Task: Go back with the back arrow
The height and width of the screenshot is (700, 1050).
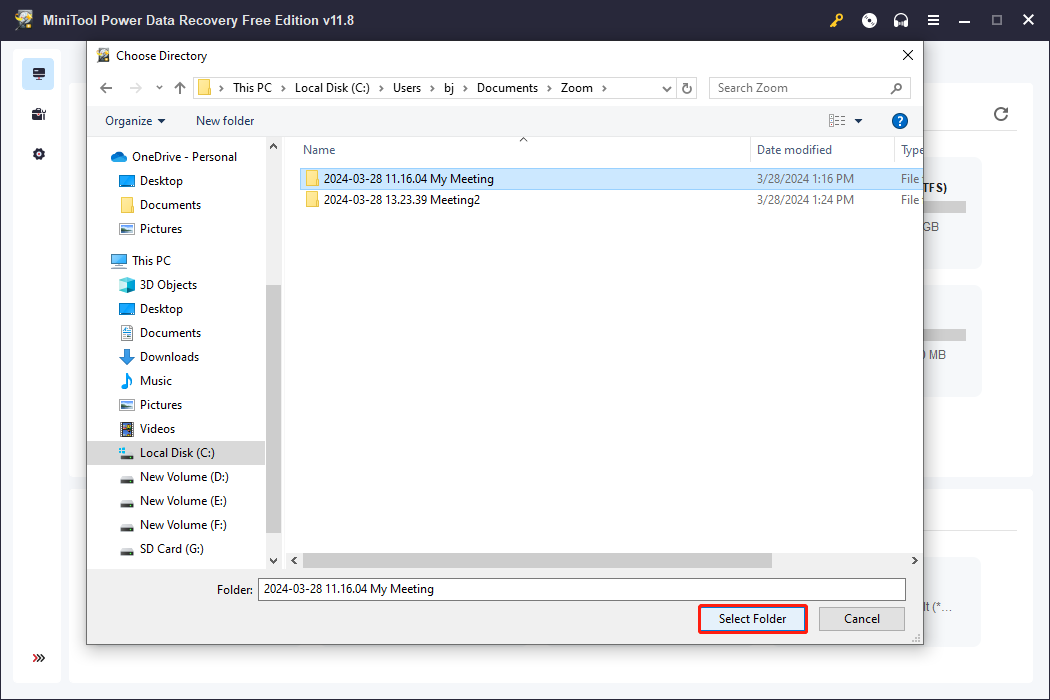Action: point(106,88)
